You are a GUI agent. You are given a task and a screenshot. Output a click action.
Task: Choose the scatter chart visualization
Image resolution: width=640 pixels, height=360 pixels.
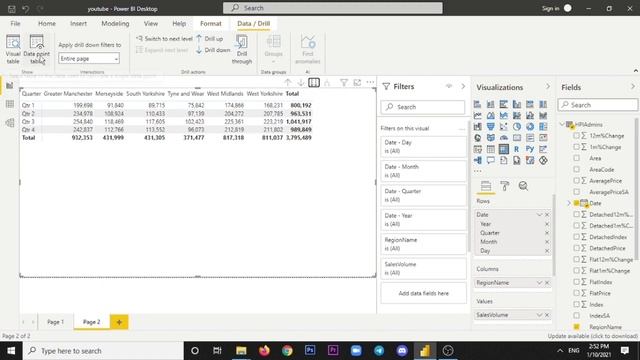pyautogui.click(x=504, y=127)
